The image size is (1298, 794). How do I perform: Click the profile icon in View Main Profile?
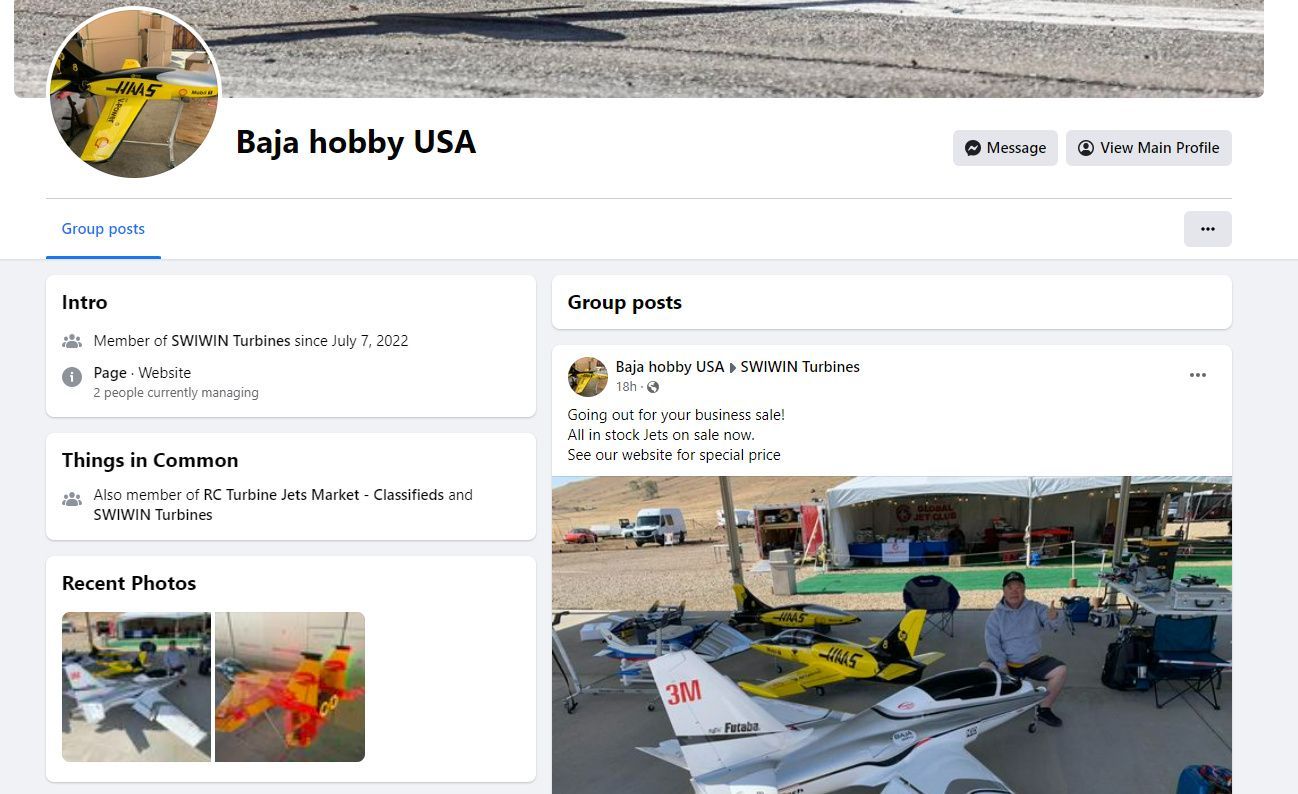pyautogui.click(x=1085, y=148)
